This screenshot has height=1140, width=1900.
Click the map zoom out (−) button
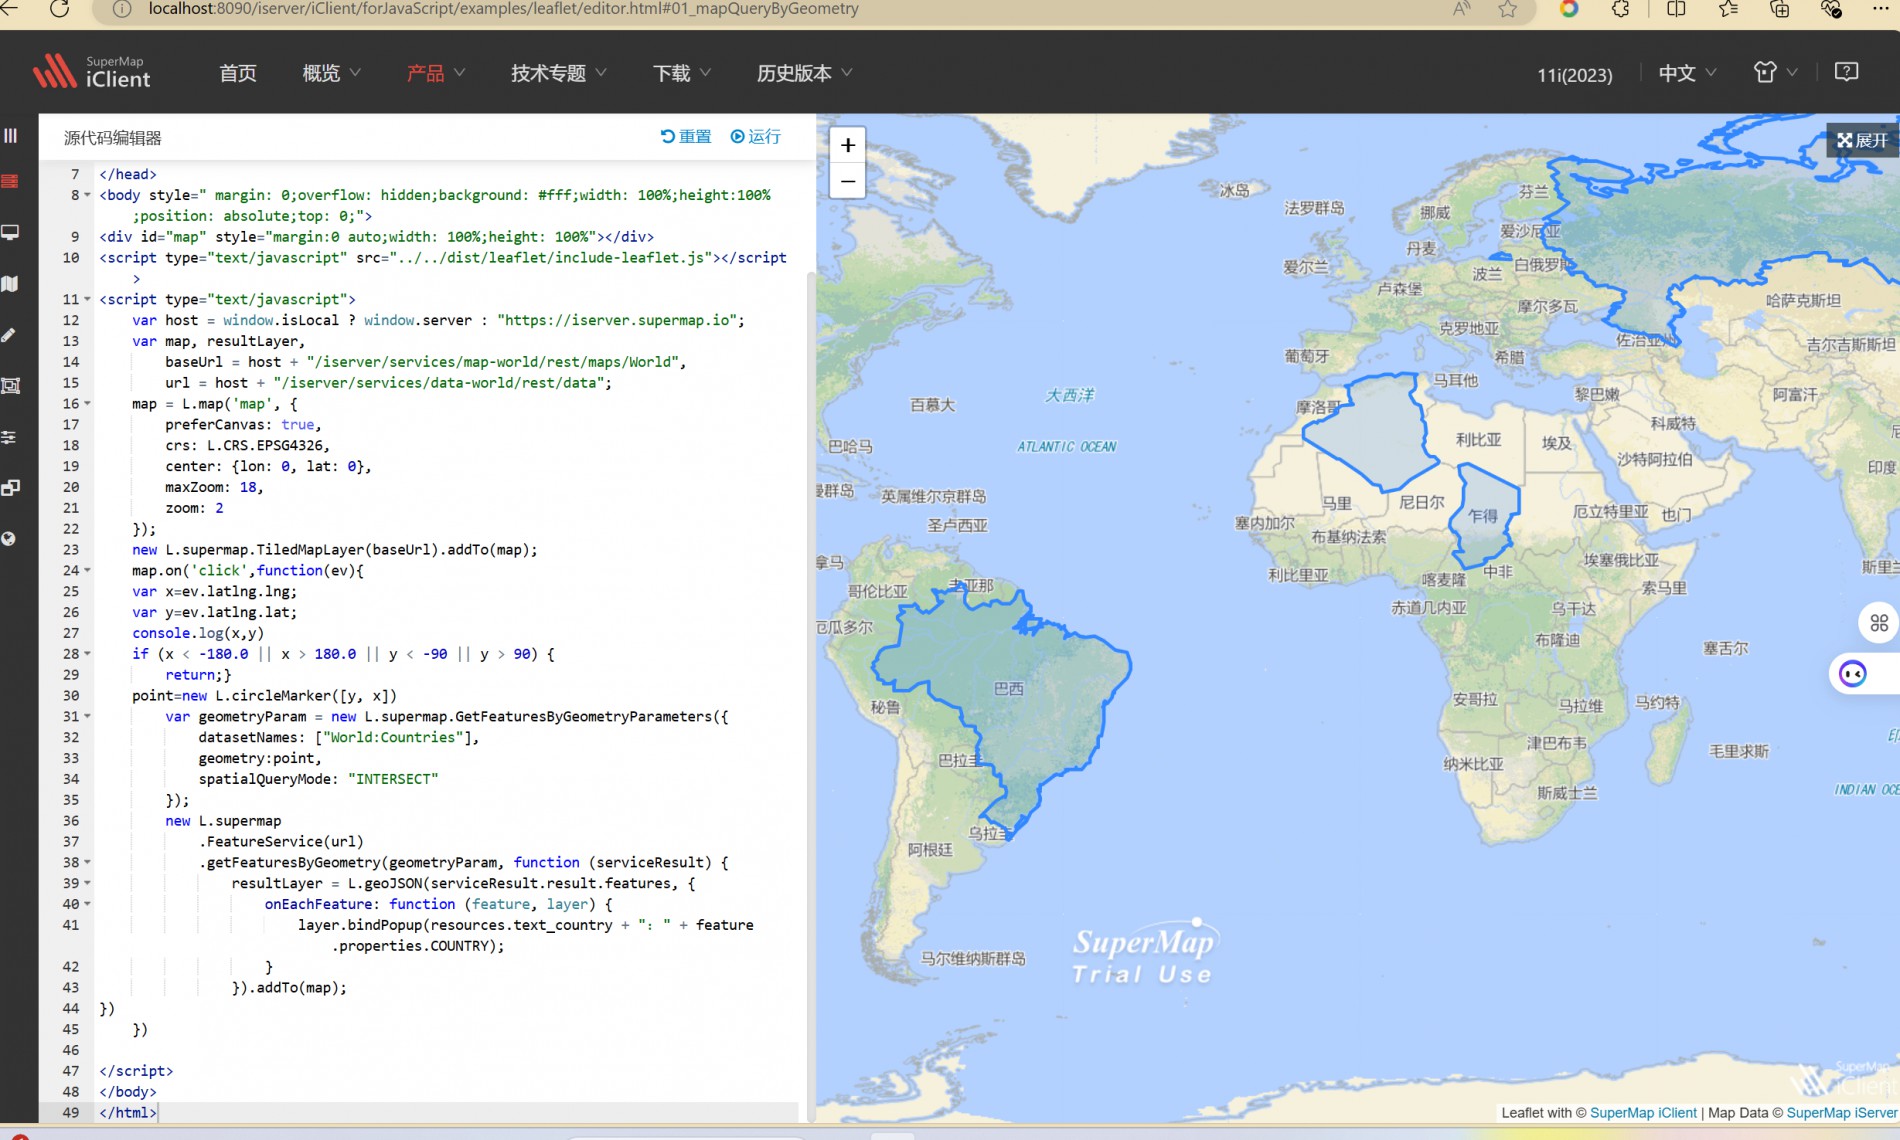click(x=847, y=181)
